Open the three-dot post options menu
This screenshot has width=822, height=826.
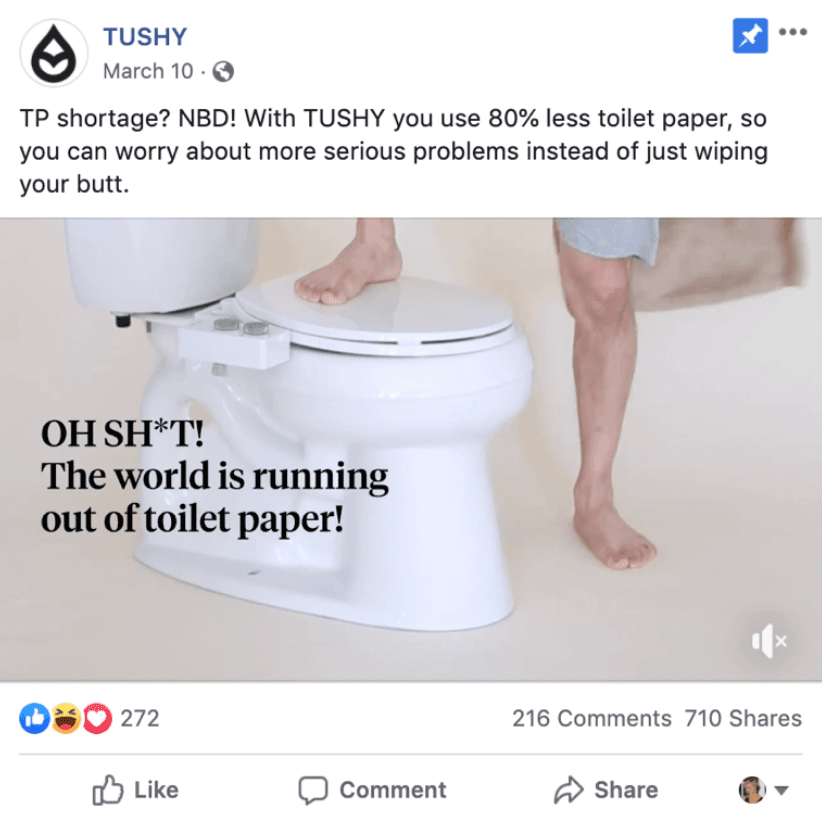[x=792, y=32]
